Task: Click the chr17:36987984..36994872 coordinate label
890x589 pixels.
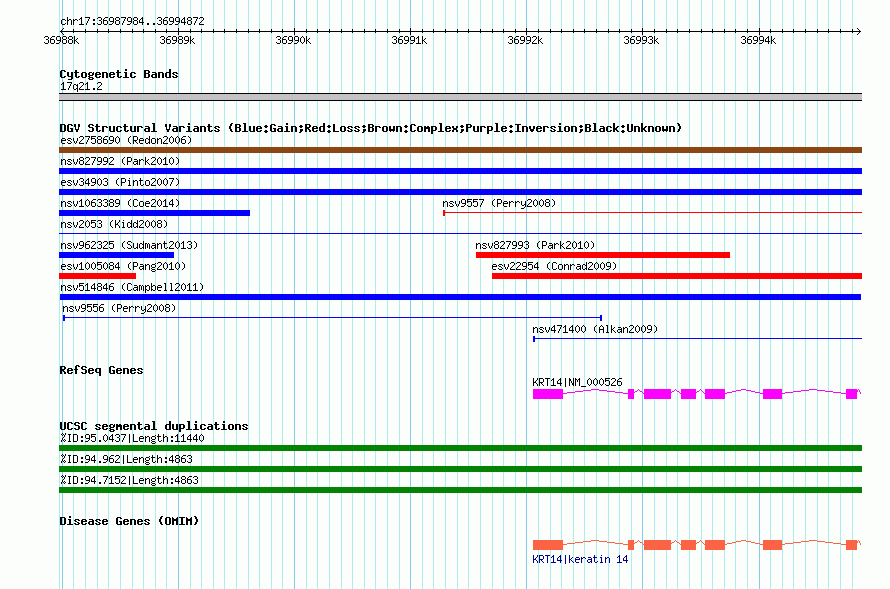Action: coord(132,21)
